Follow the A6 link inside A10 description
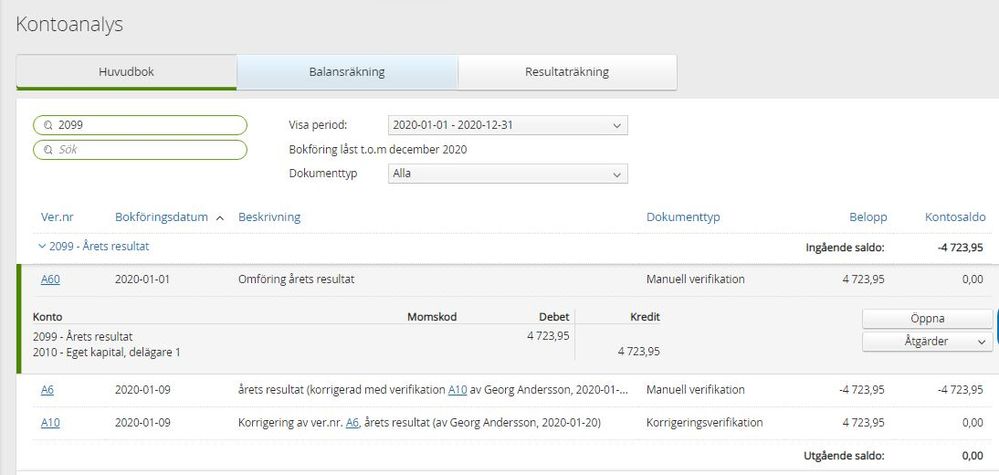Viewport: 999px width, 475px height. point(352,422)
